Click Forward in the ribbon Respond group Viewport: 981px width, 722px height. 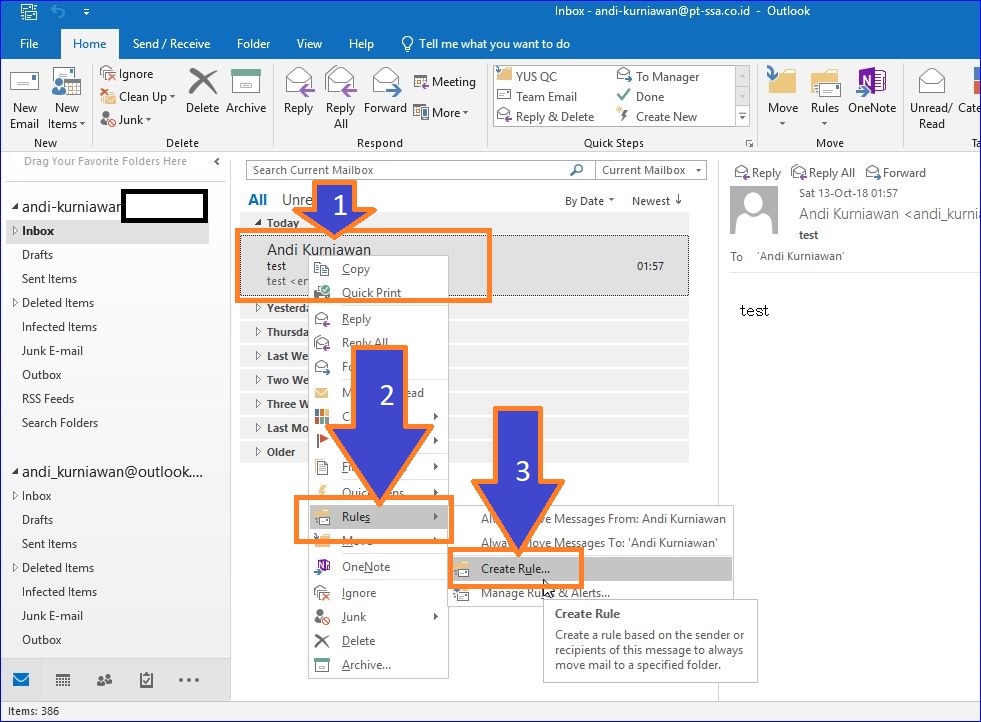(x=385, y=91)
